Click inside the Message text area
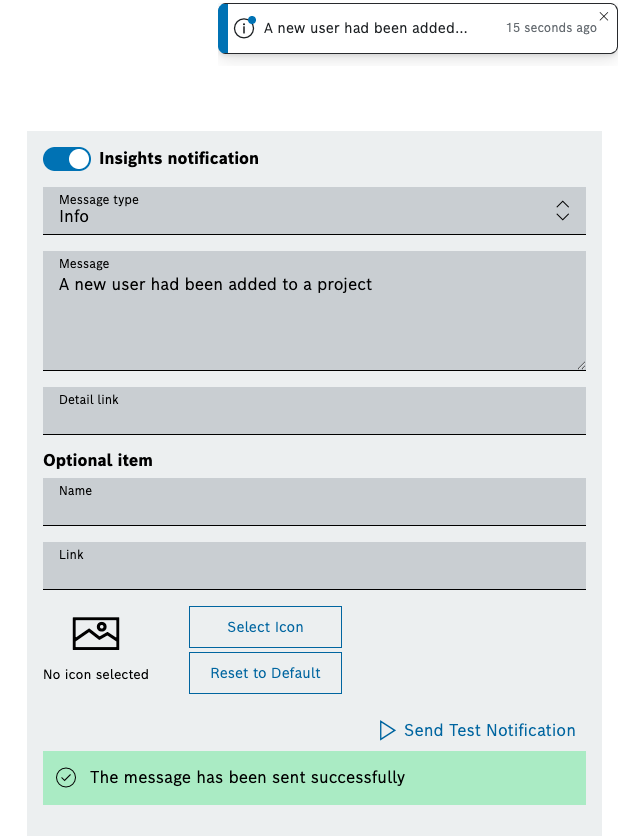This screenshot has height=839, width=624. (x=314, y=320)
